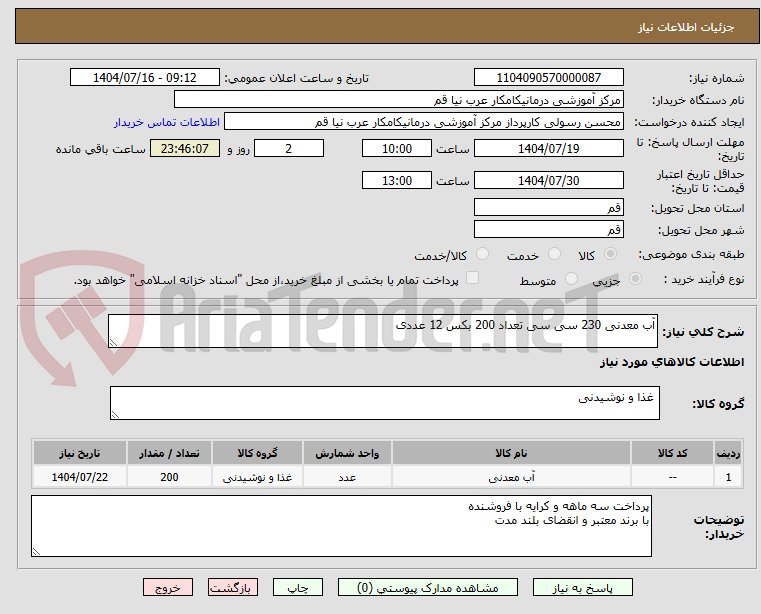Image resolution: width=761 pixels, height=614 pixels.
Task: Click the unit cell عدد
Action: click(347, 477)
